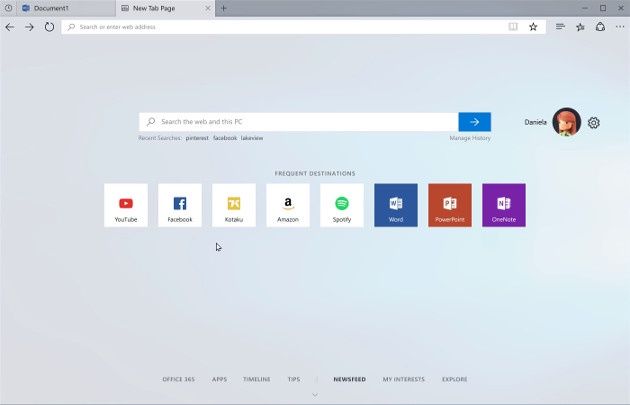Open the YouTube destination tile
Viewport: 630px width, 405px height.
[x=126, y=205]
